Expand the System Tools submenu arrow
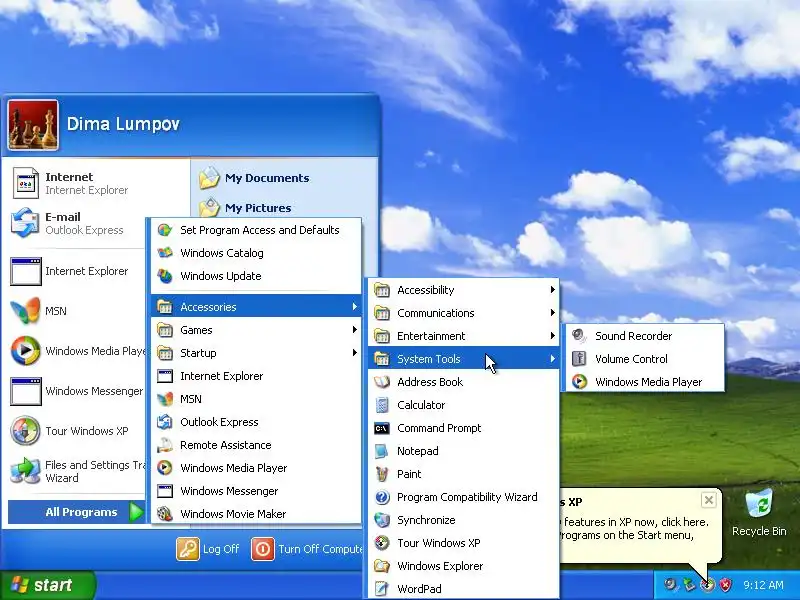Screen dimensions: 800x600 [553, 359]
